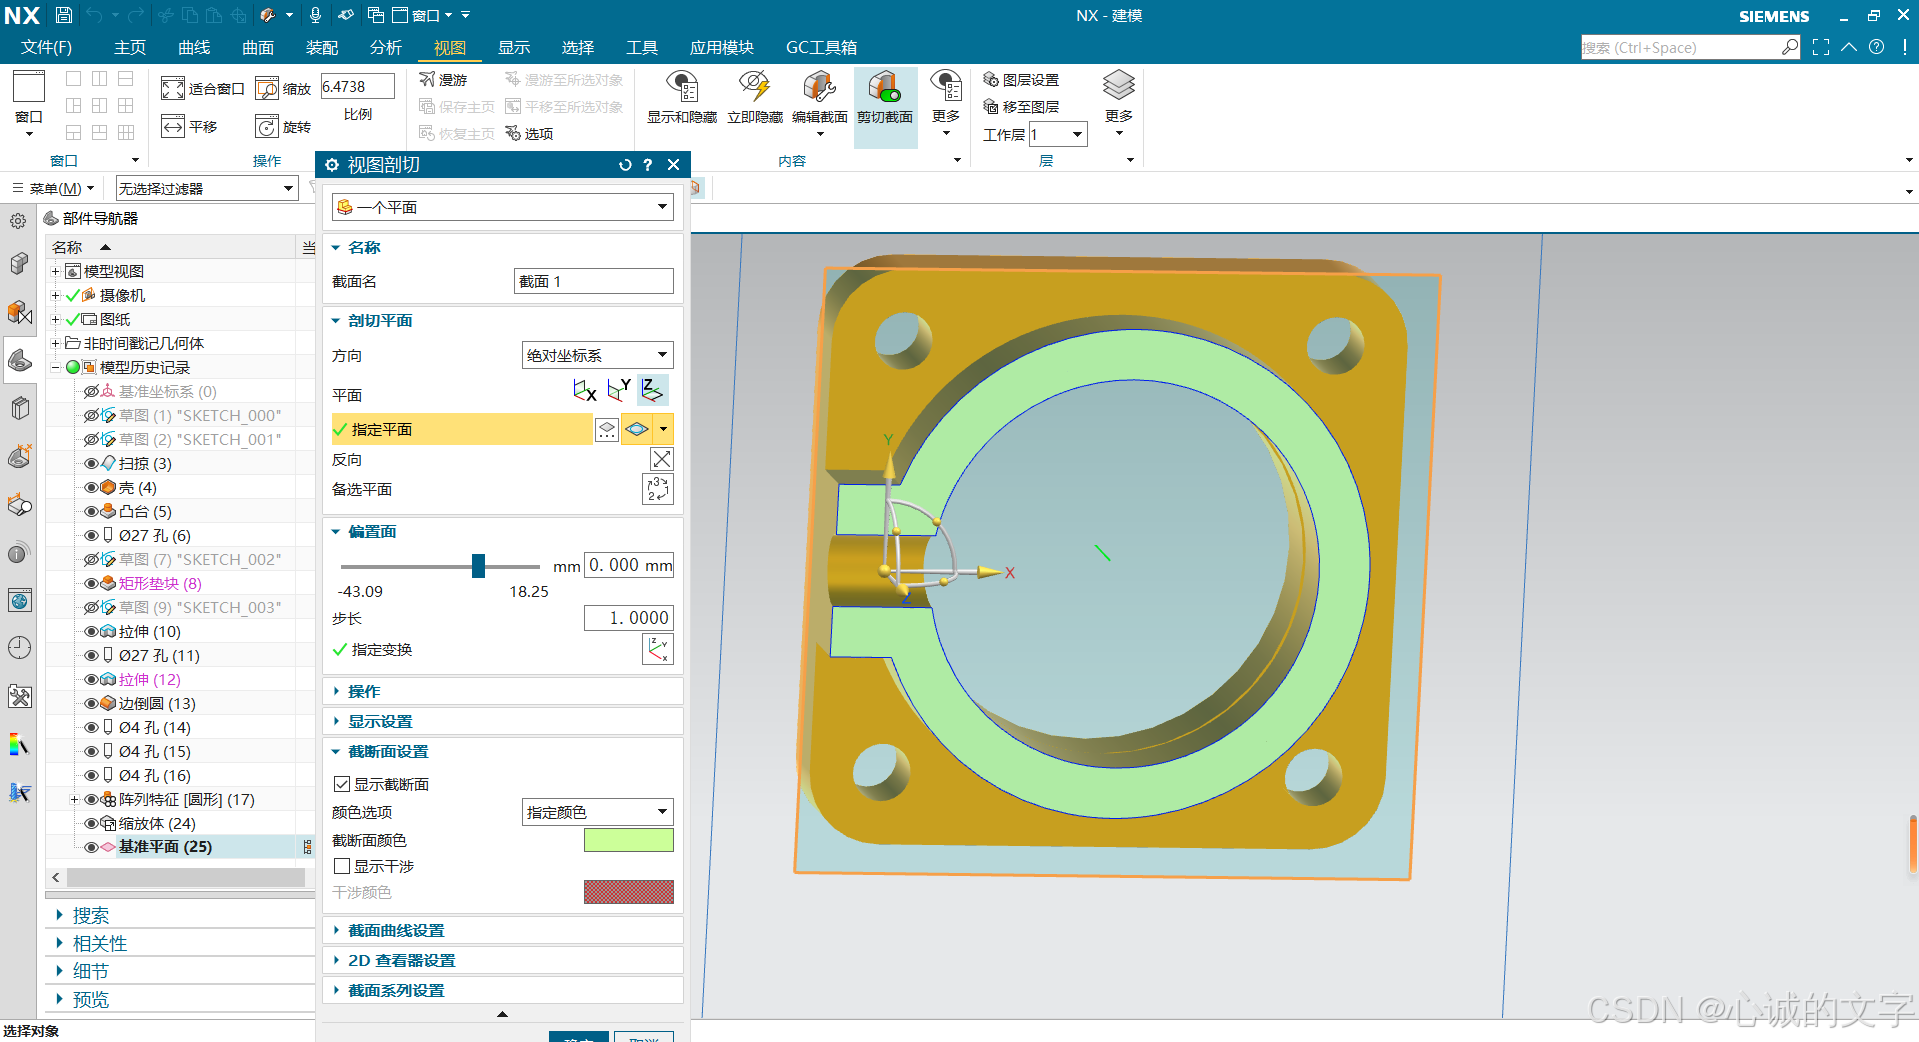Screen dimensions: 1919x1042
Task: Expand the 操作 section
Action: [502, 691]
